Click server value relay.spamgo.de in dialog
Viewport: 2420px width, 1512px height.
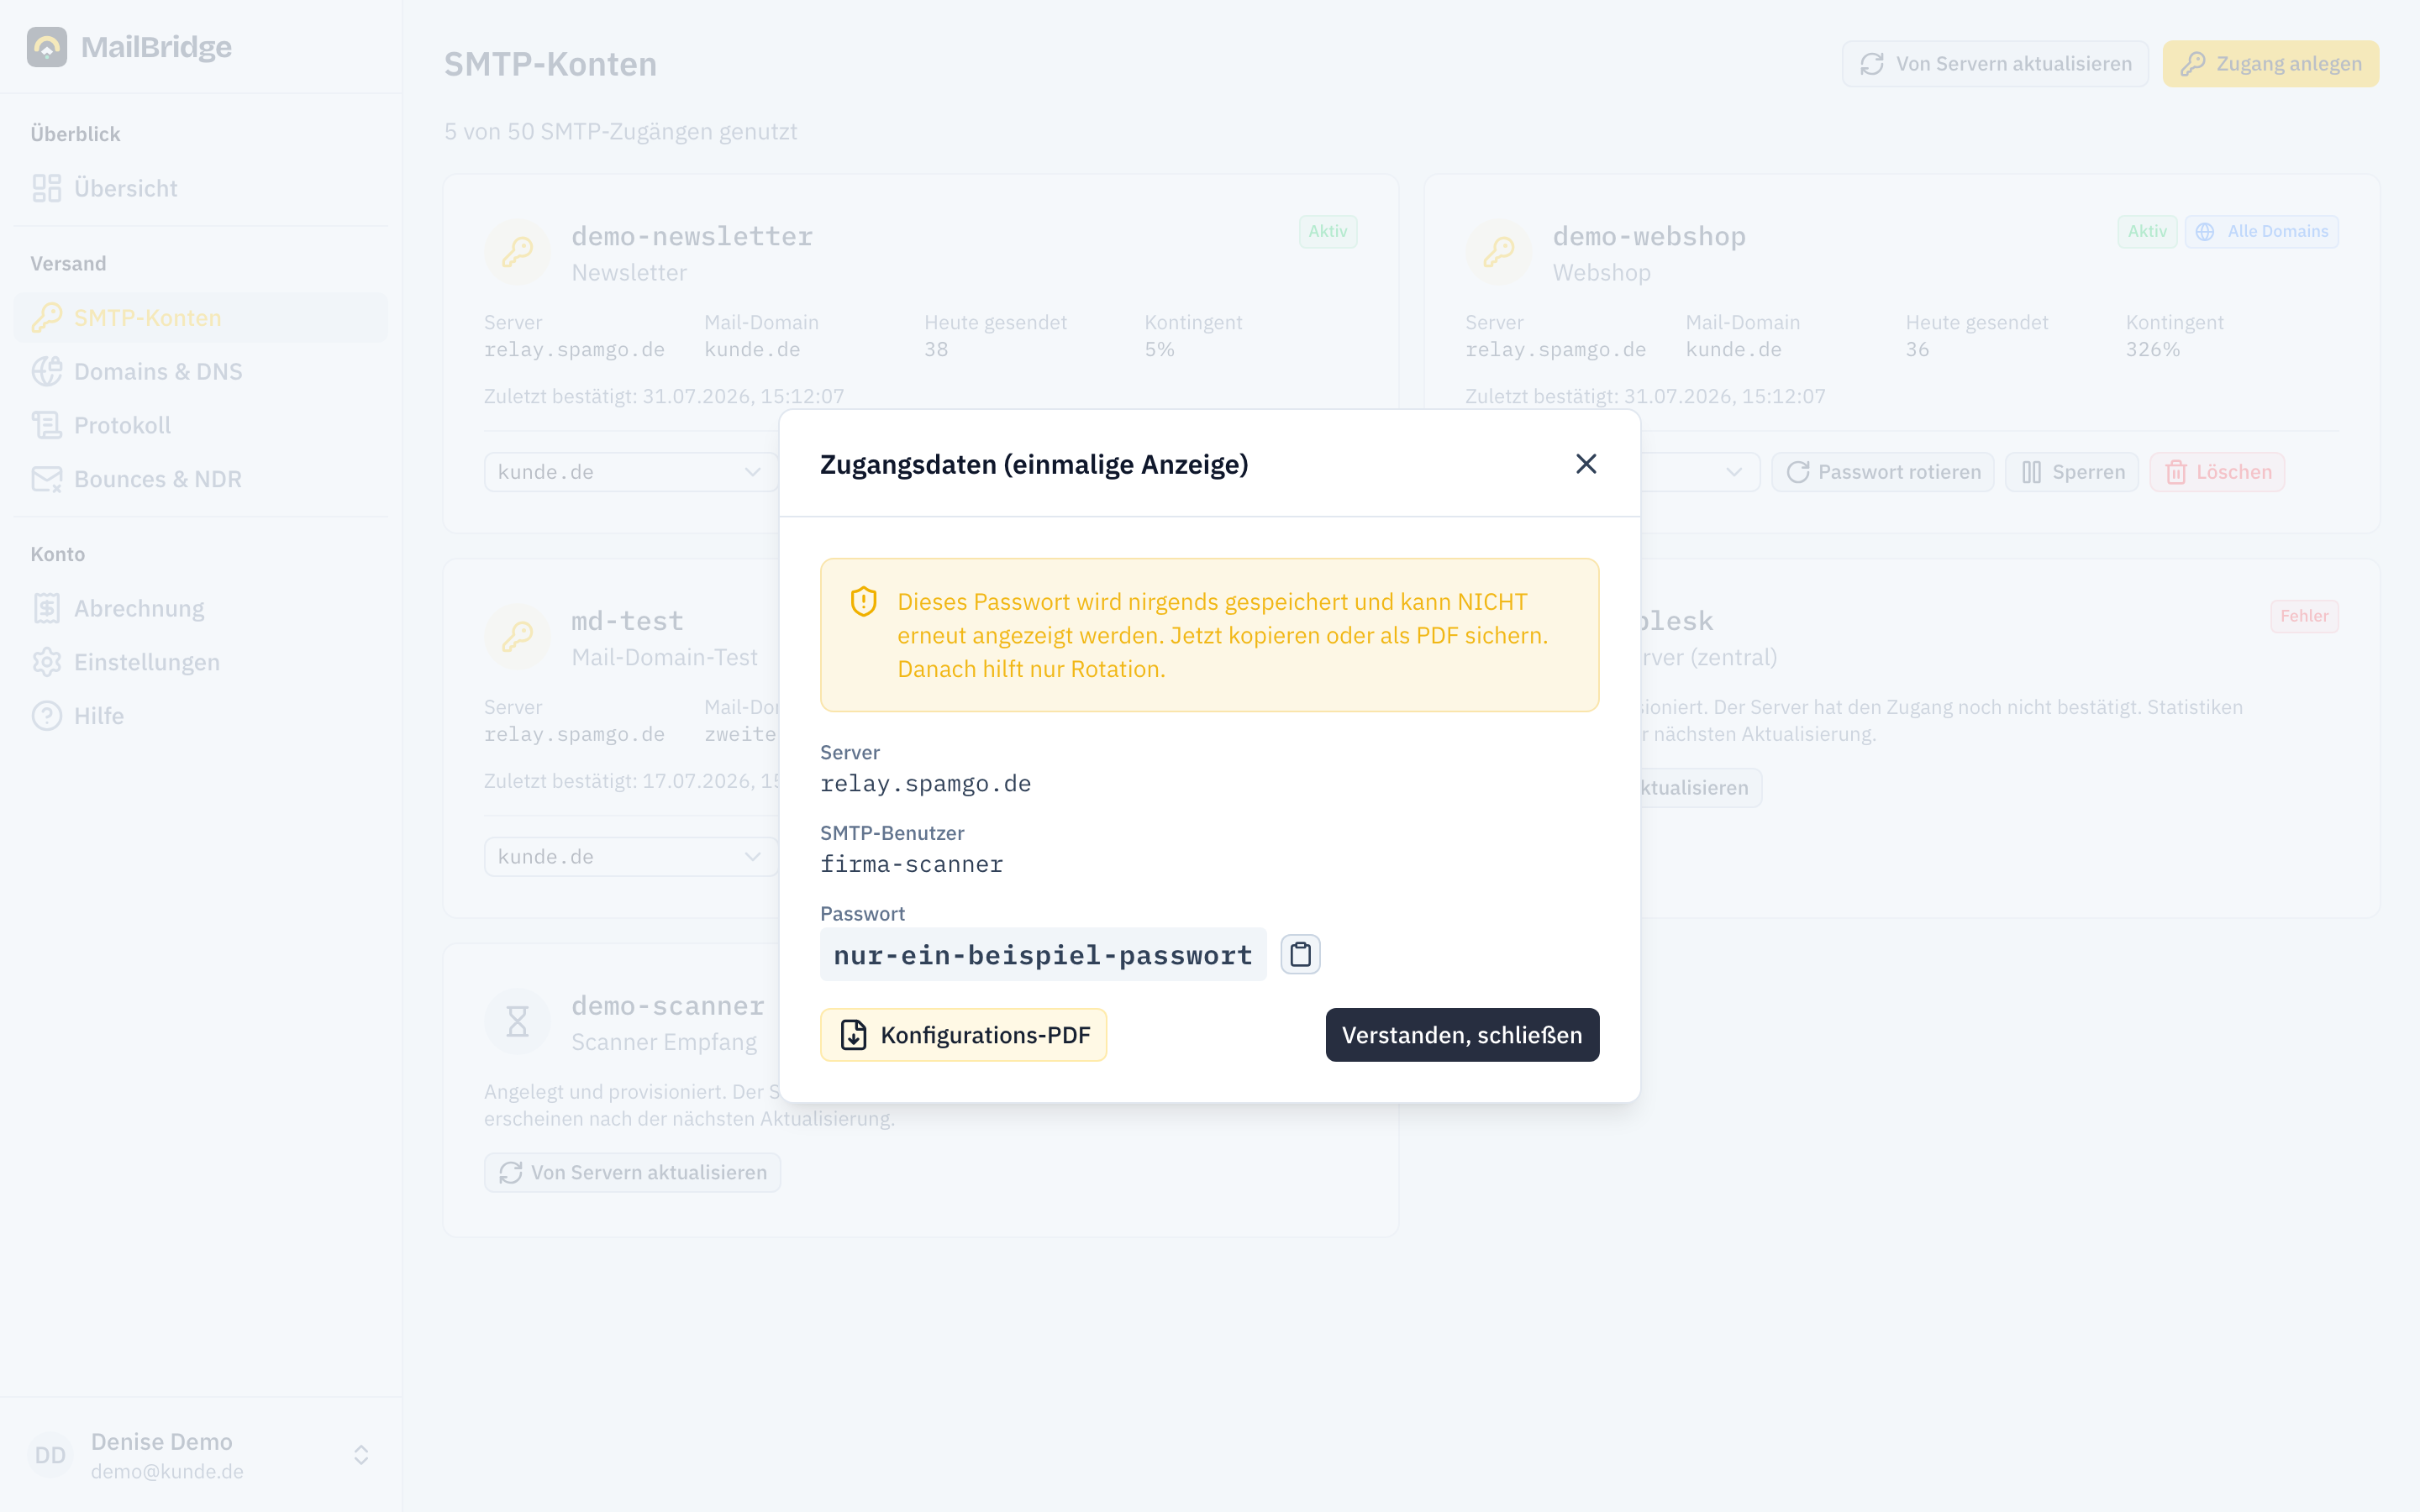pyautogui.click(x=926, y=784)
